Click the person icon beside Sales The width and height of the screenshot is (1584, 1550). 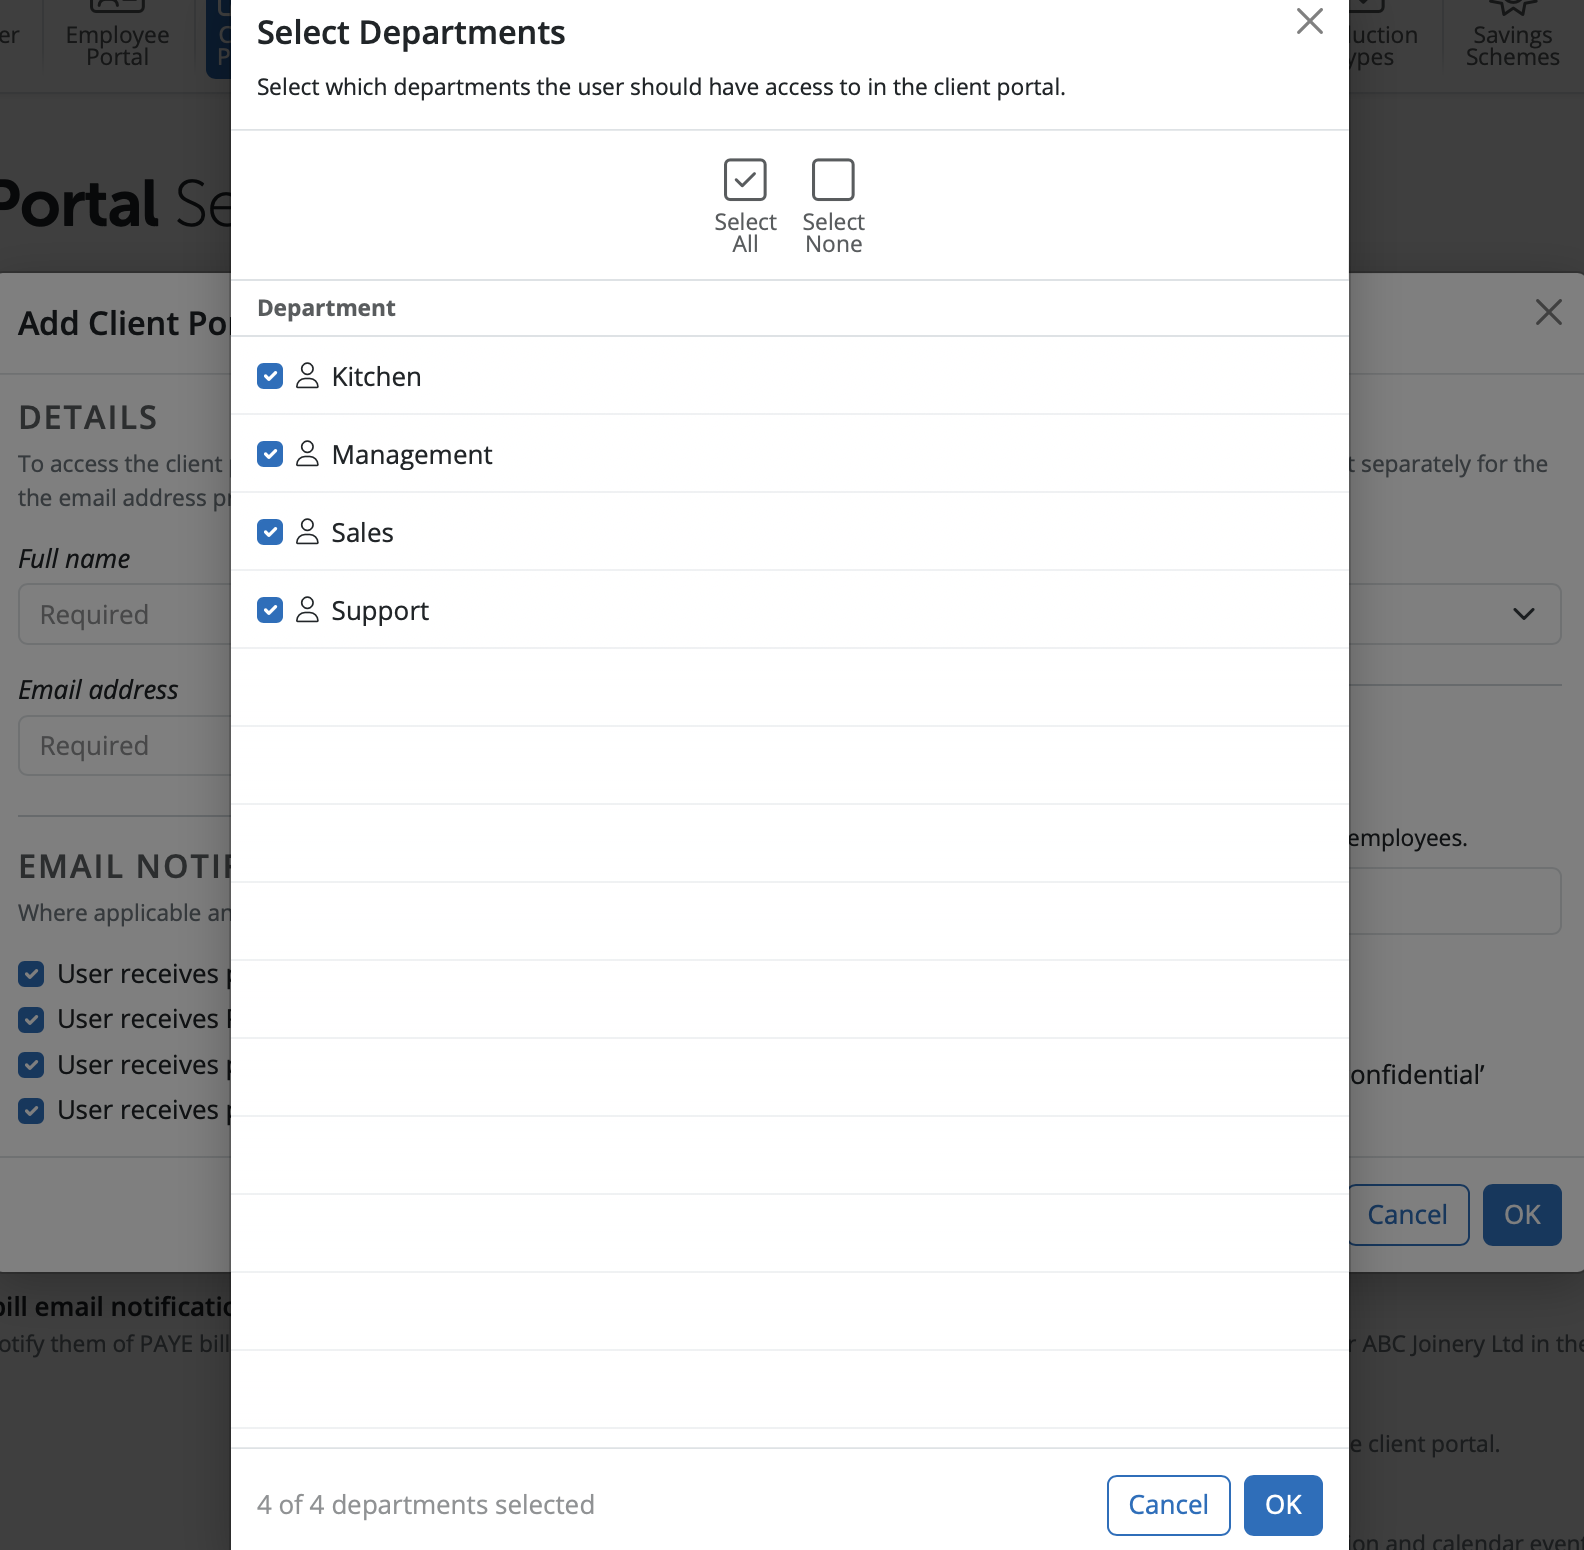click(307, 532)
